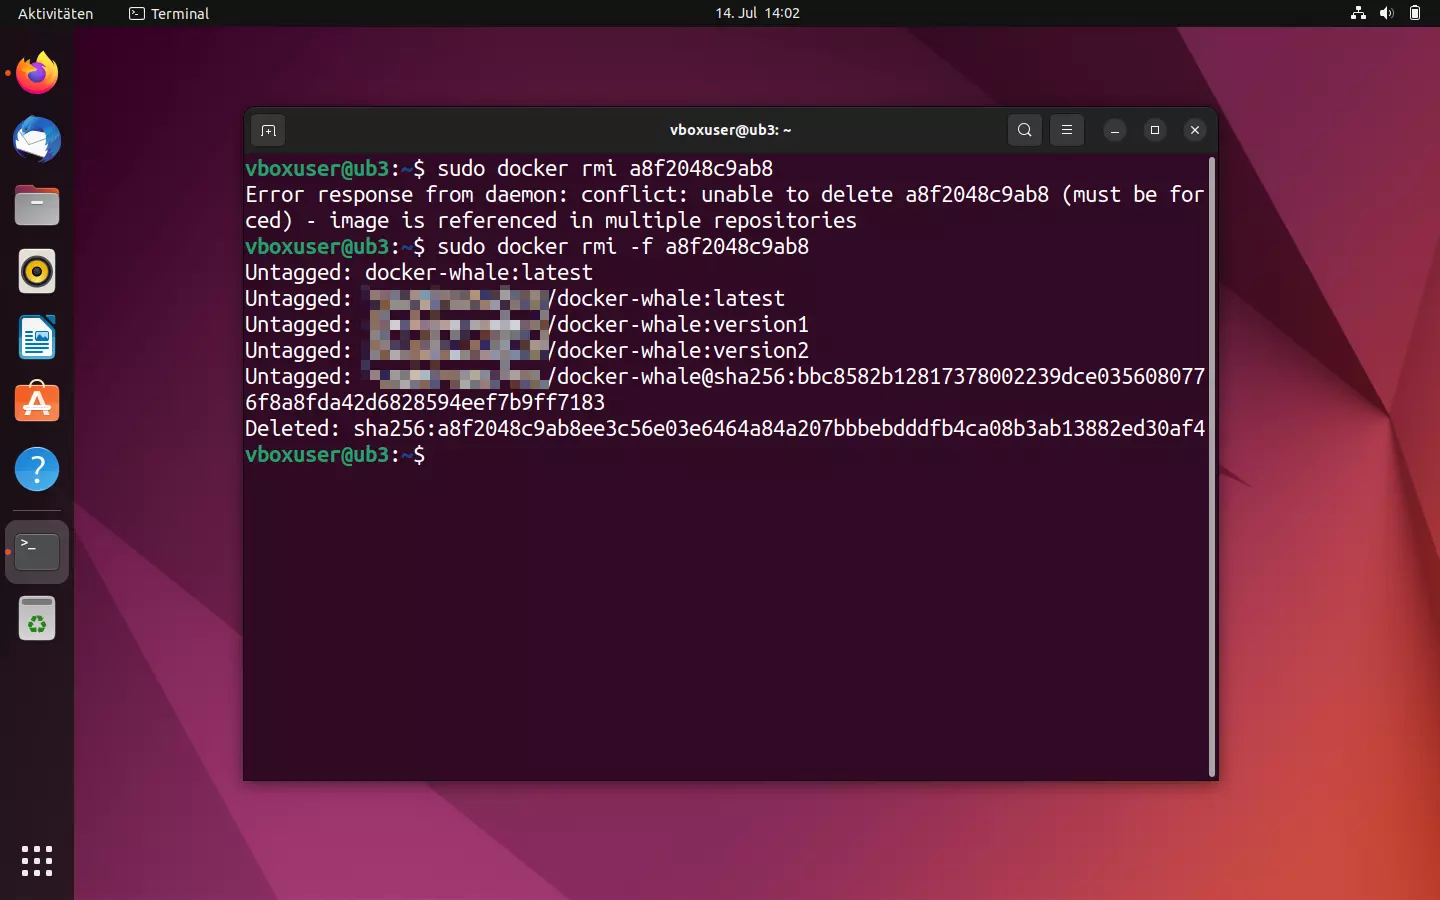The image size is (1440, 900).
Task: Open the Terminal app menu
Action: point(168,13)
